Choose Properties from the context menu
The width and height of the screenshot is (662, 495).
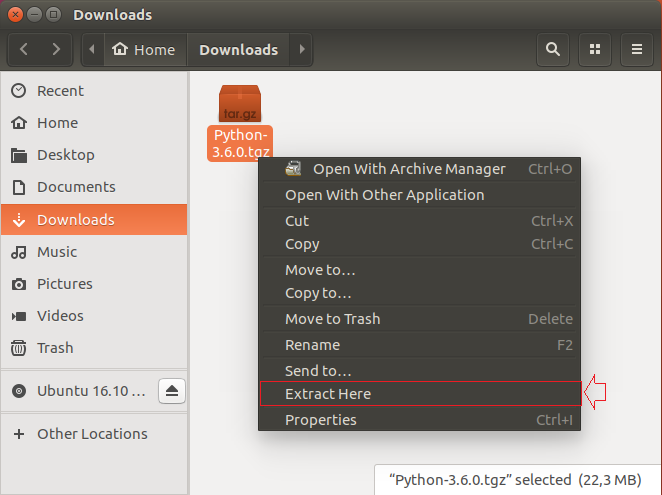coord(419,420)
